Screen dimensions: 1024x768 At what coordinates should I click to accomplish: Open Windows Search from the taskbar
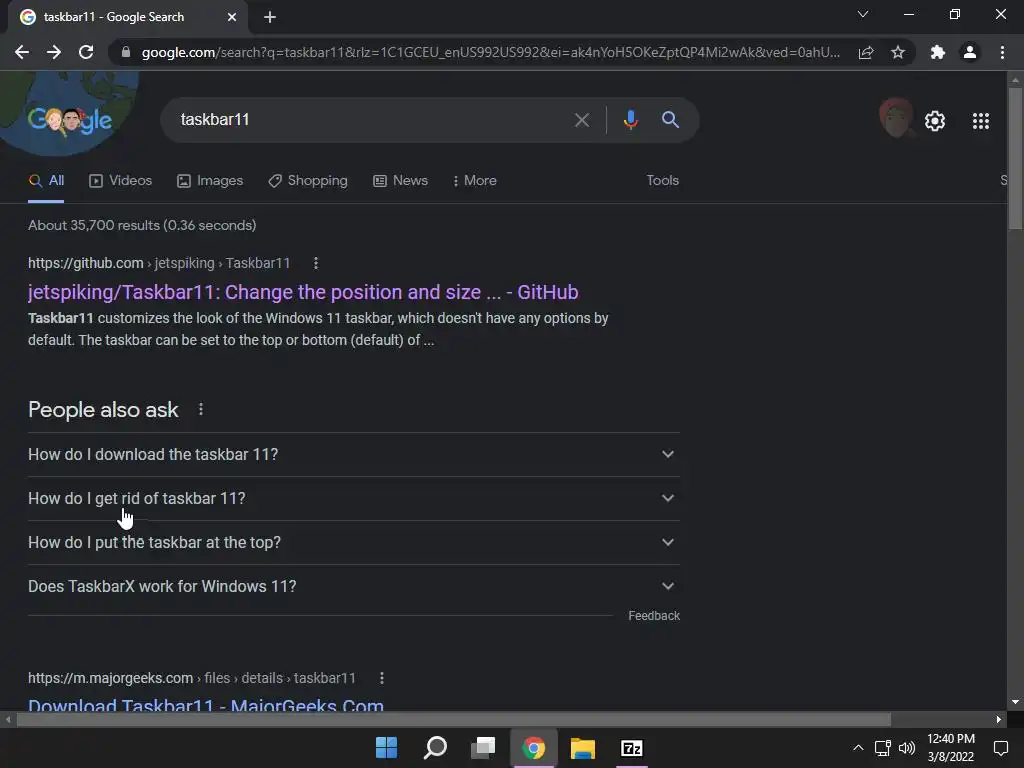point(435,748)
